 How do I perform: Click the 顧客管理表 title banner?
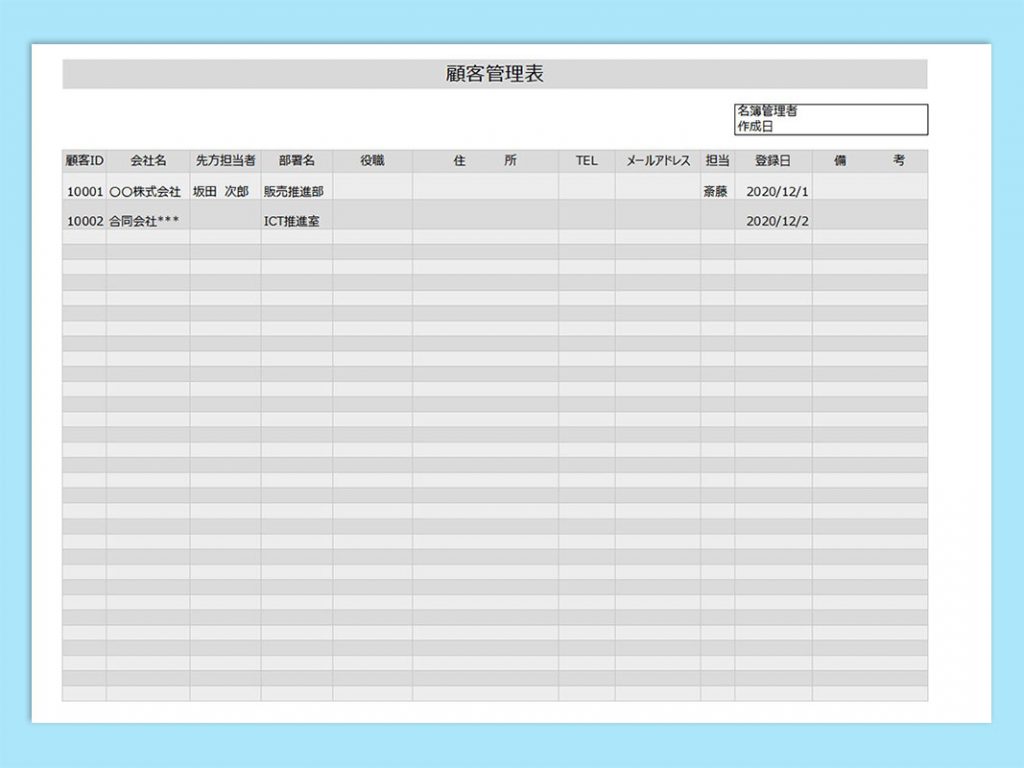[x=494, y=74]
